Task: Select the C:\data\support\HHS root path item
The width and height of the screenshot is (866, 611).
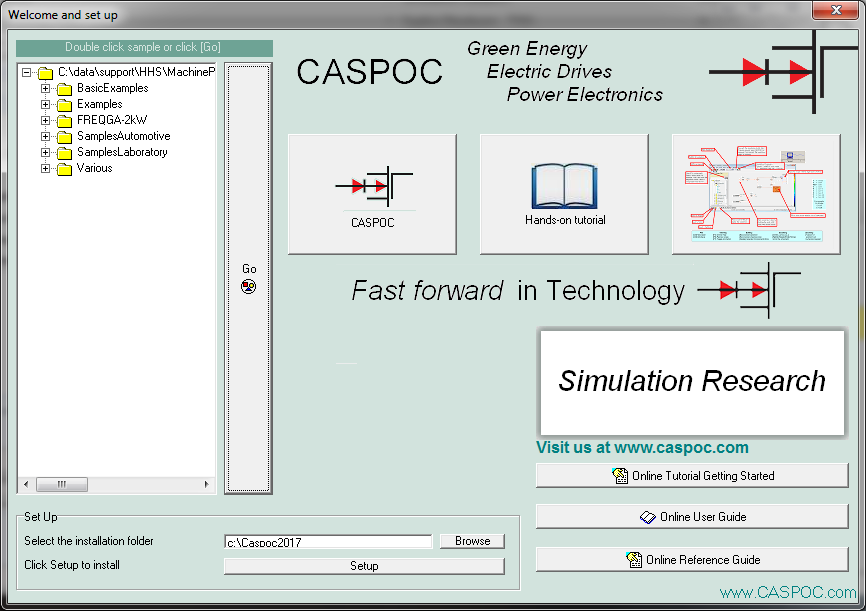Action: click(x=136, y=72)
